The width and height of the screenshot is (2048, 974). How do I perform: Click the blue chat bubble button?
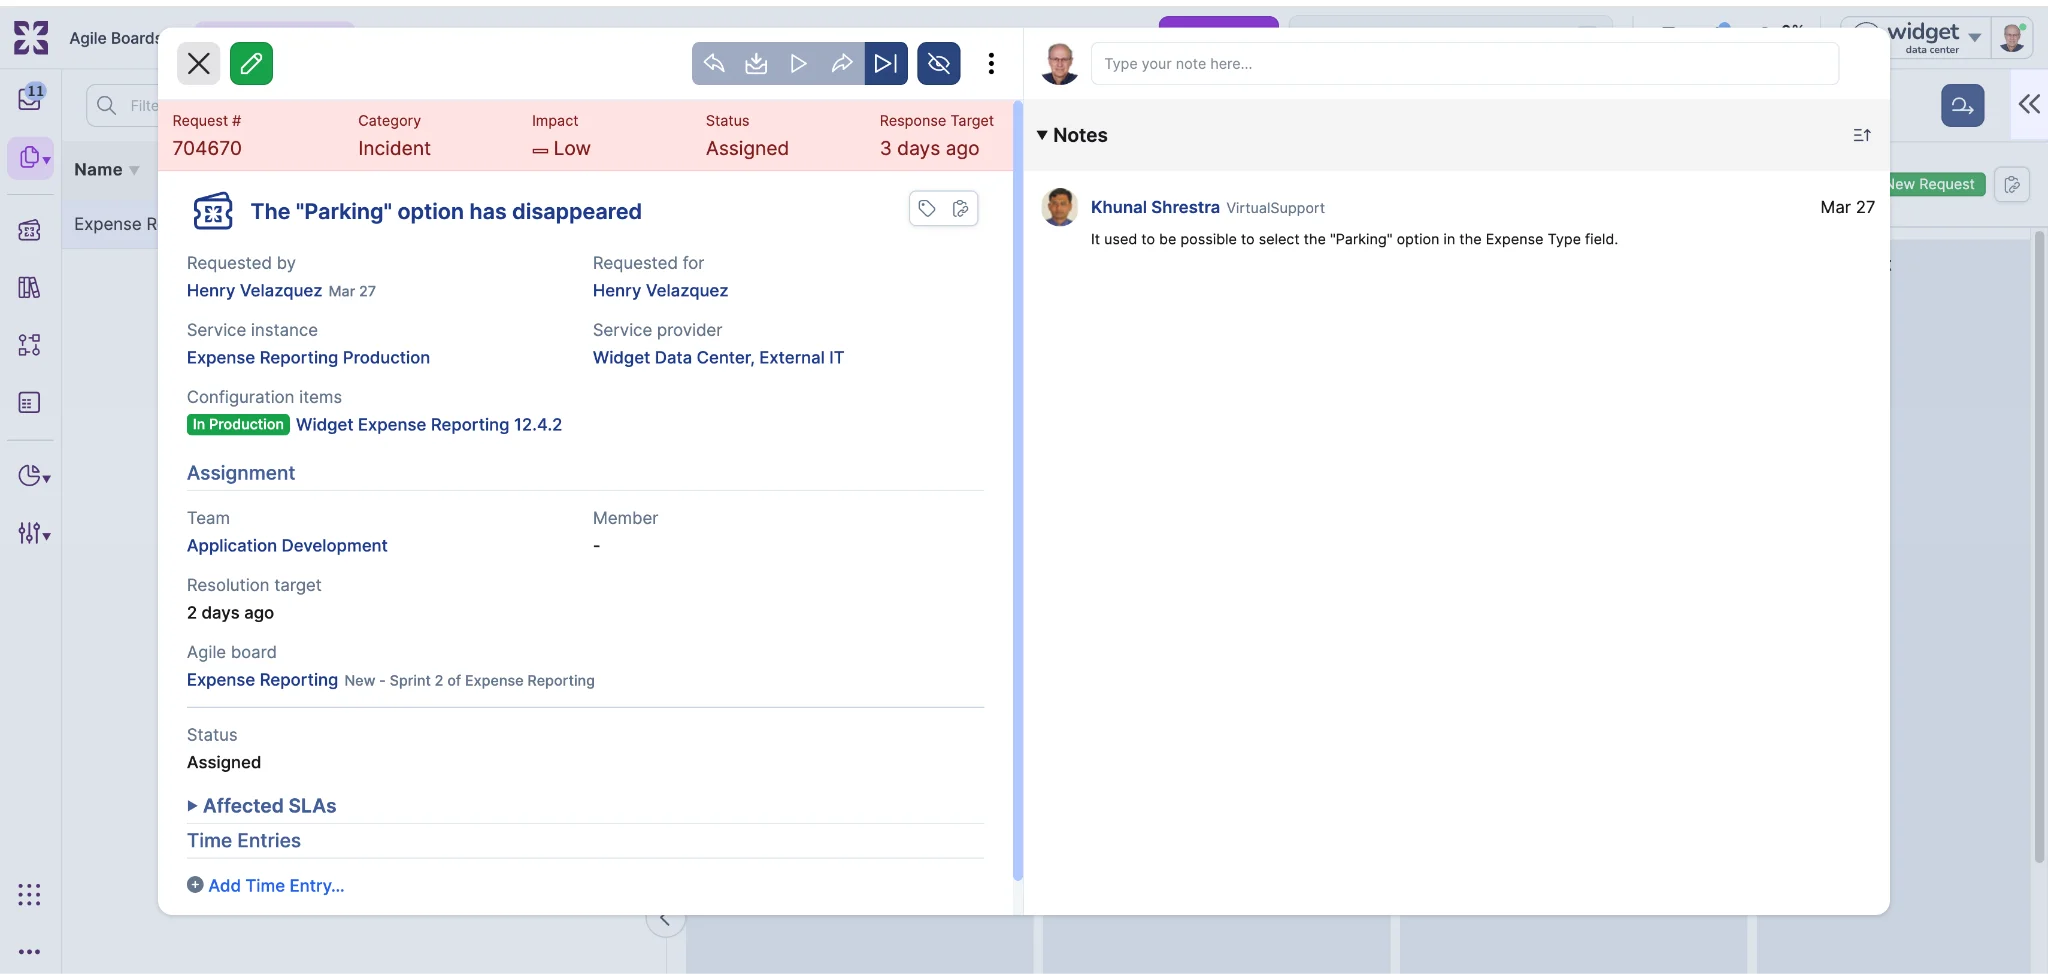click(1962, 105)
